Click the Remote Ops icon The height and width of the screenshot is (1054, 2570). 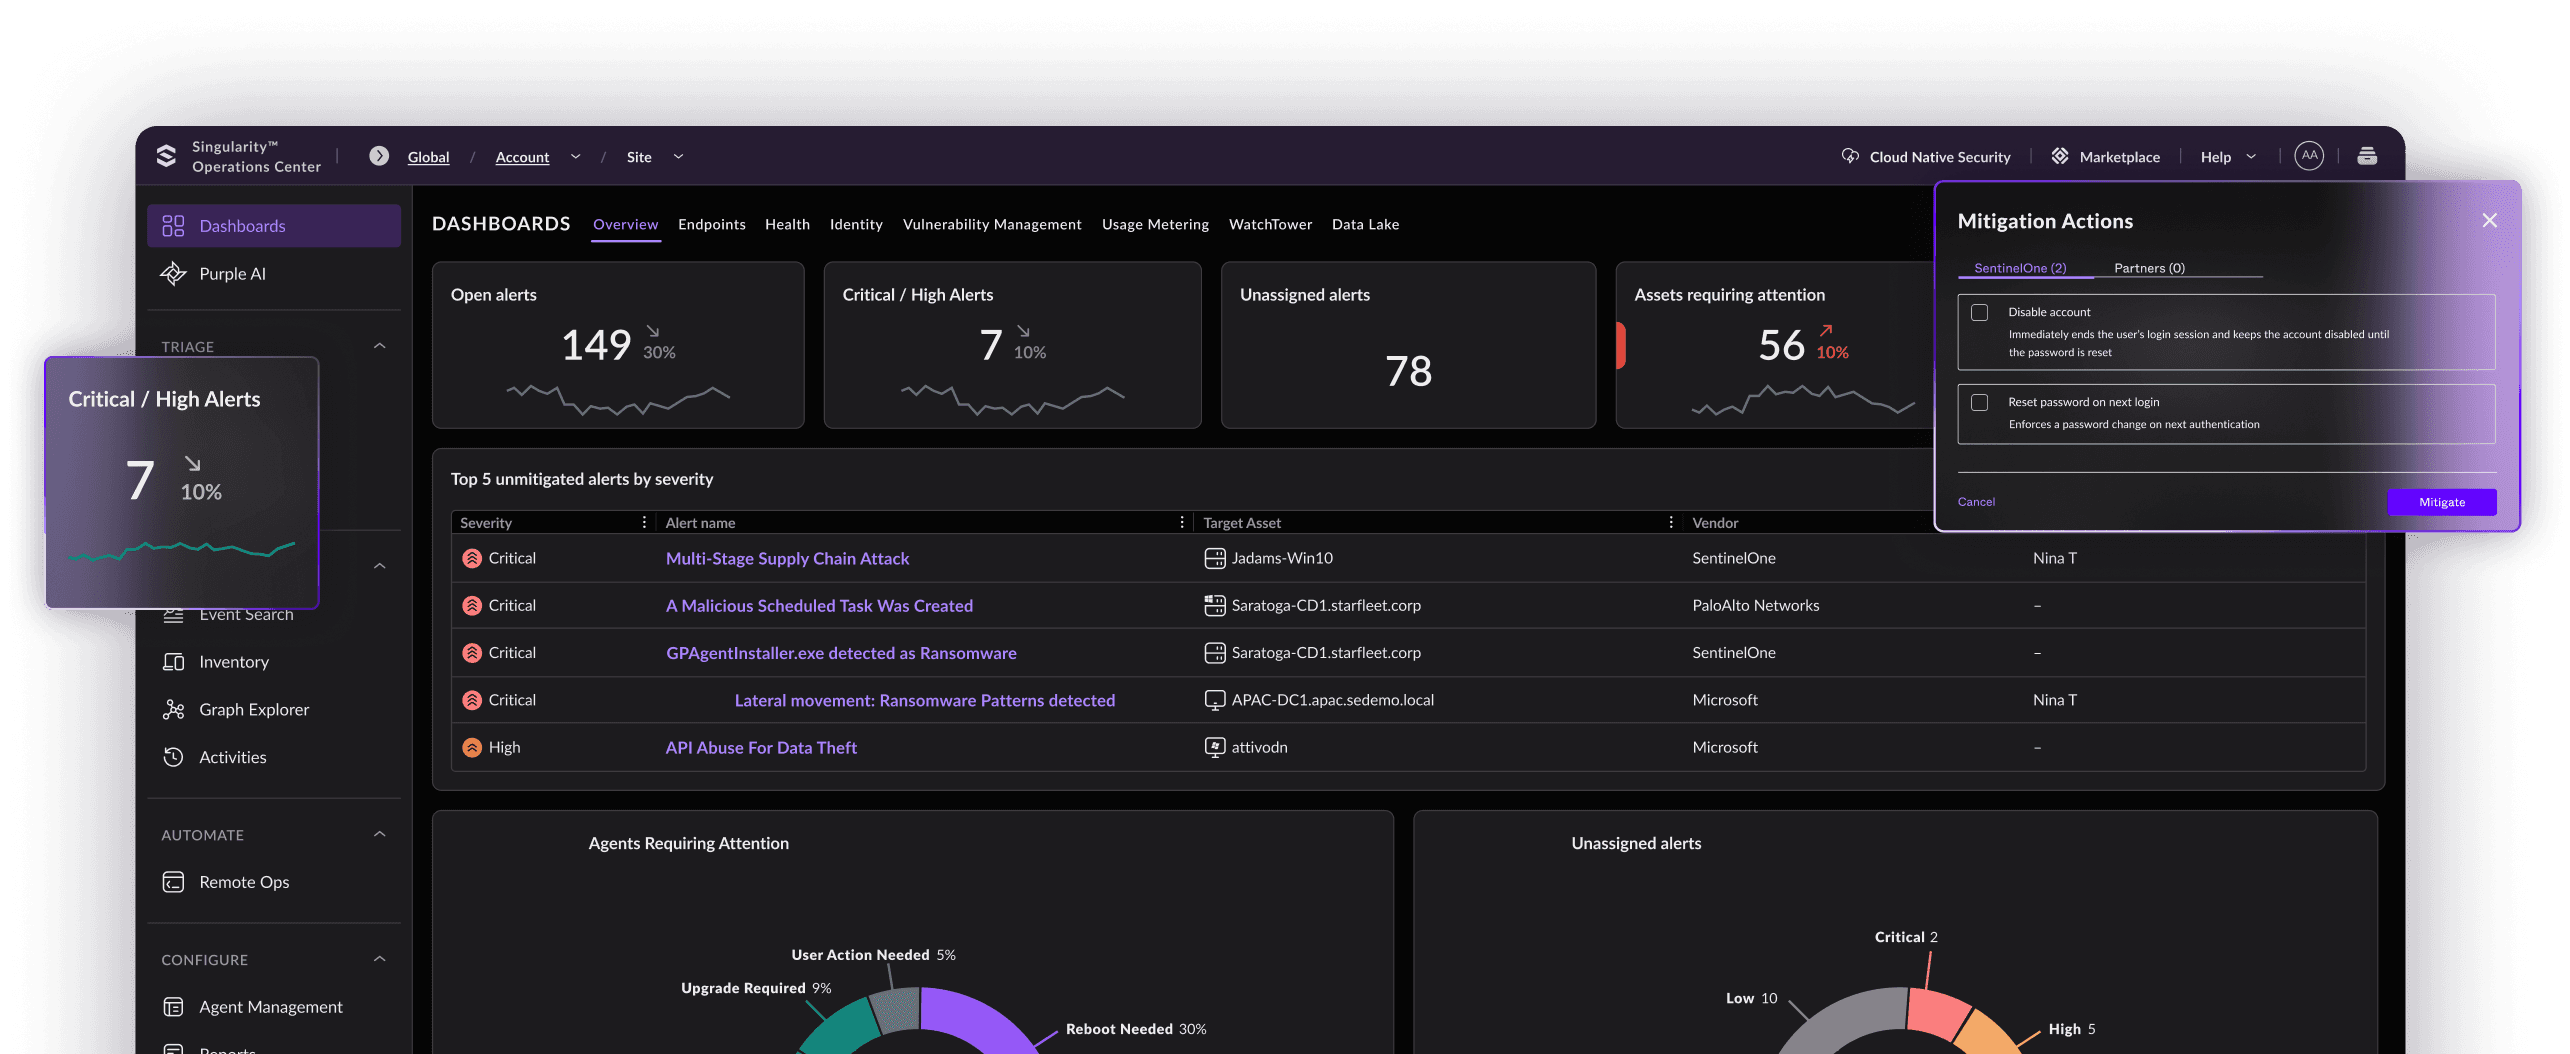coord(173,882)
